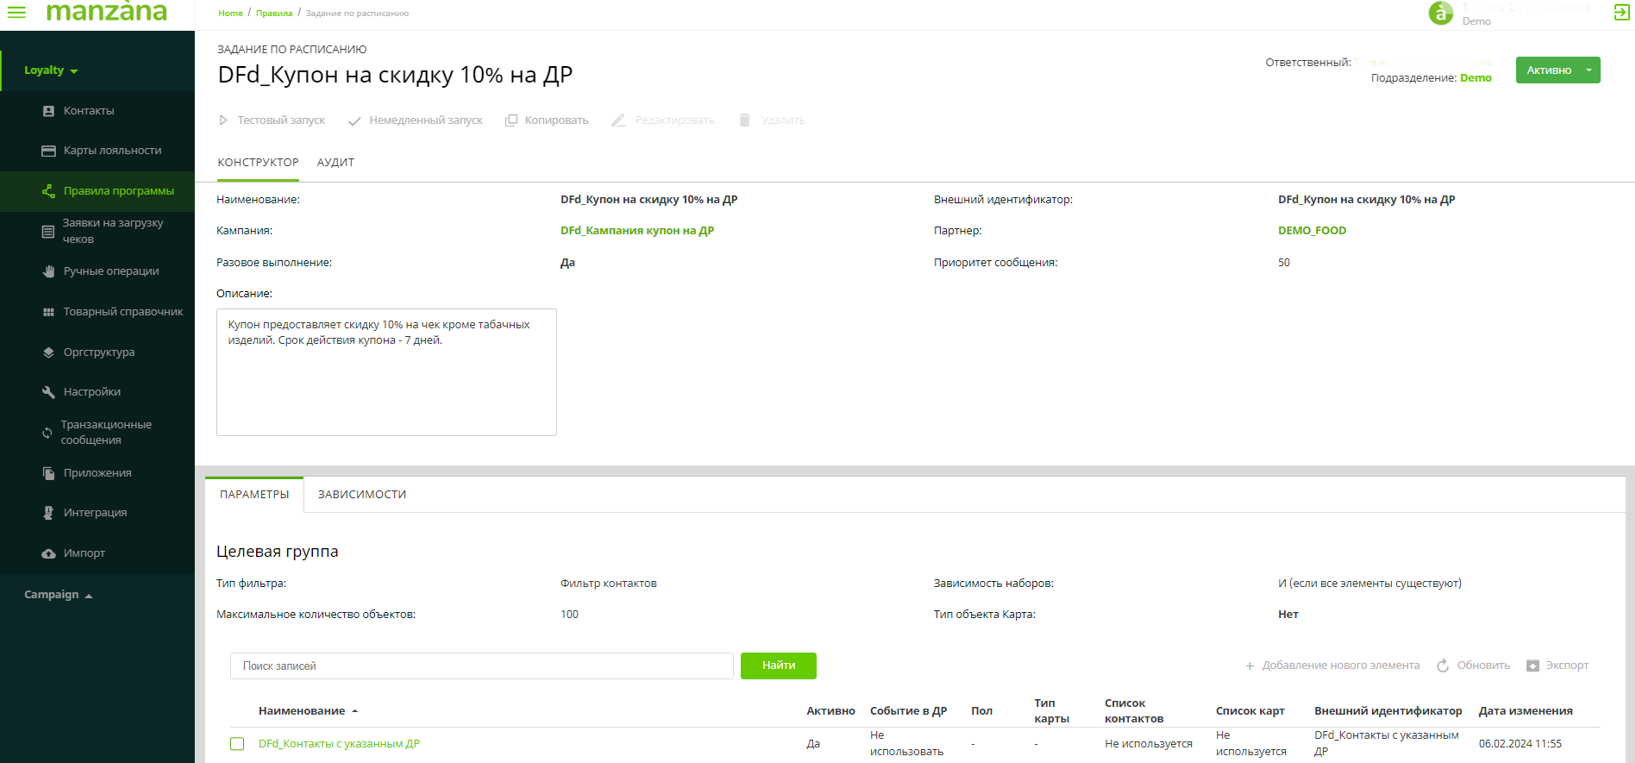Switch to the Аудит tab

335,162
